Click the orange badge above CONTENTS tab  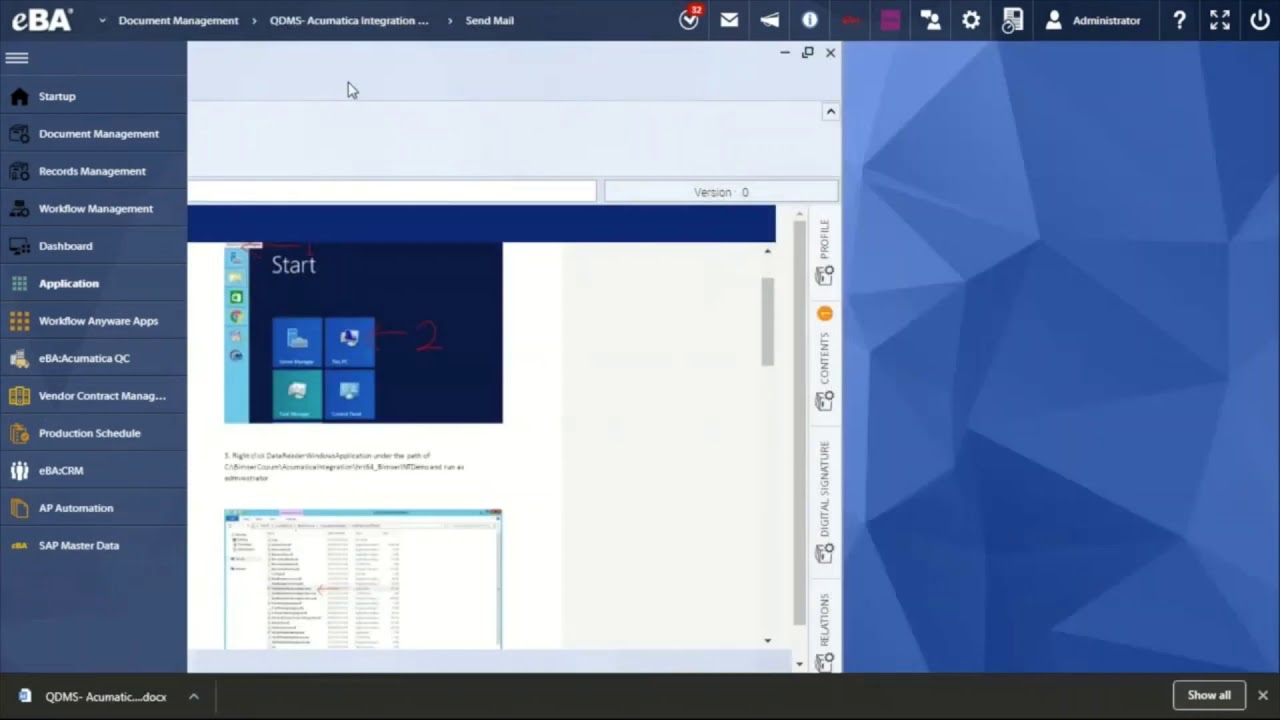tap(825, 314)
